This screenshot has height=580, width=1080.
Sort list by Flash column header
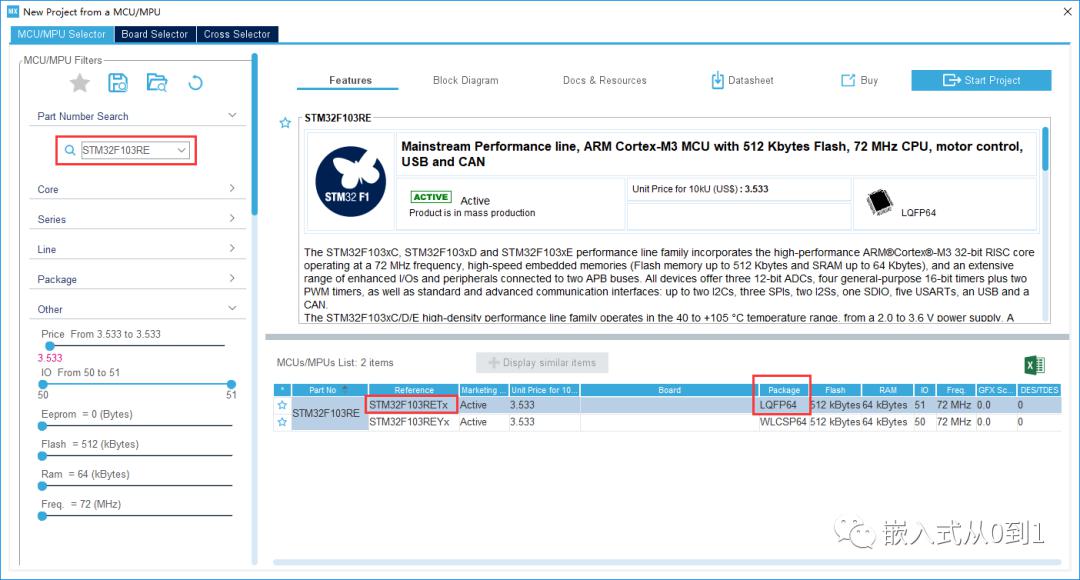(835, 390)
